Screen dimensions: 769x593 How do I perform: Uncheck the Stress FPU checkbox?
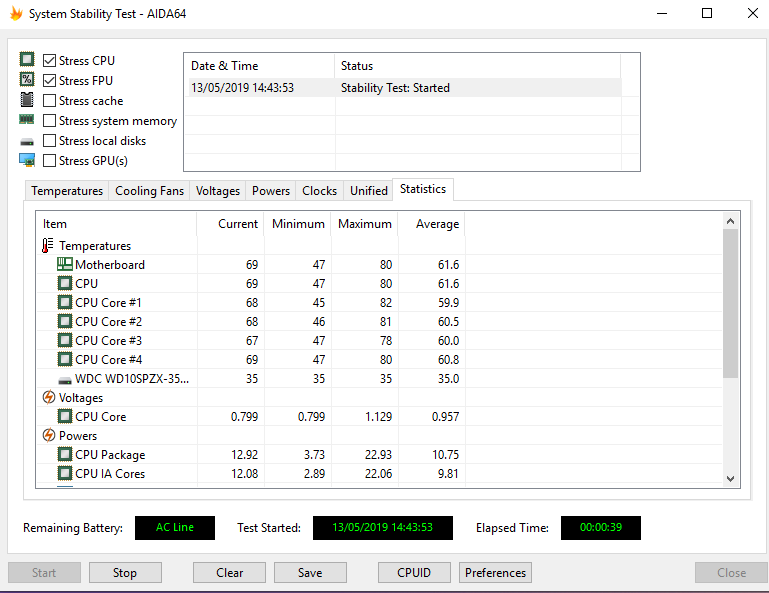(x=50, y=80)
